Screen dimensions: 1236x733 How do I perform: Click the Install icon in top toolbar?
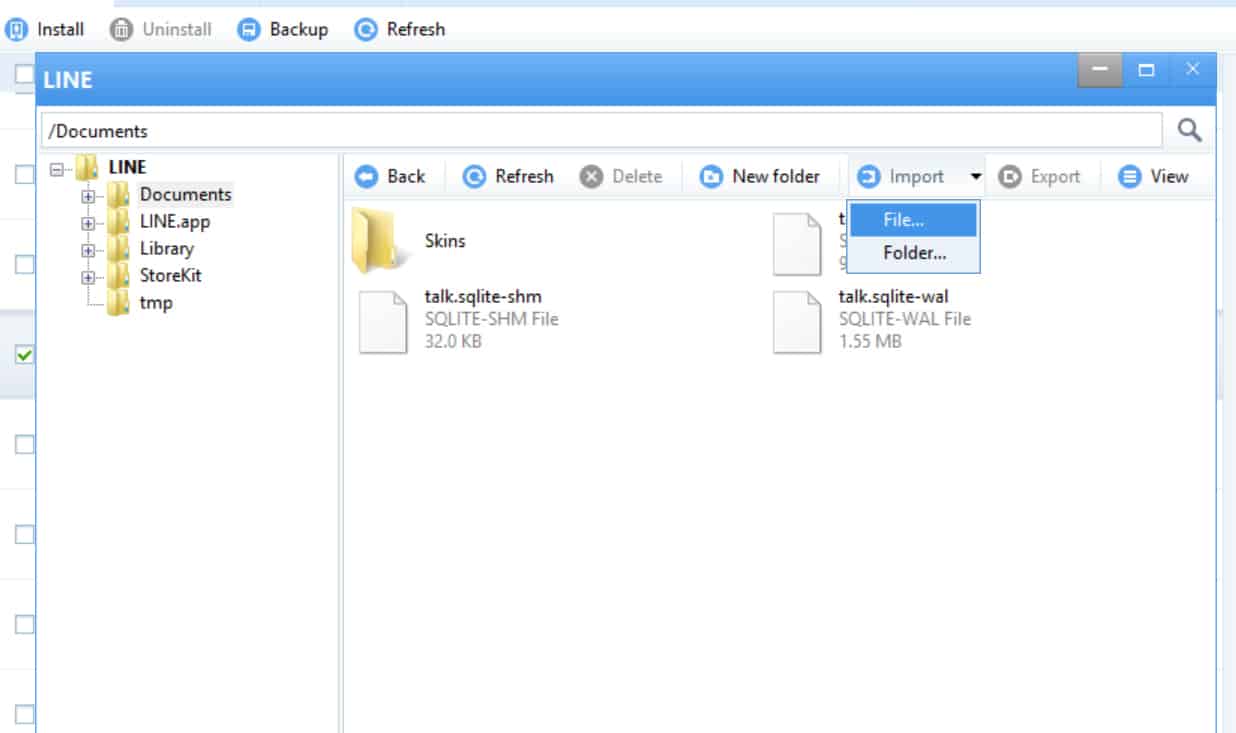[x=16, y=30]
